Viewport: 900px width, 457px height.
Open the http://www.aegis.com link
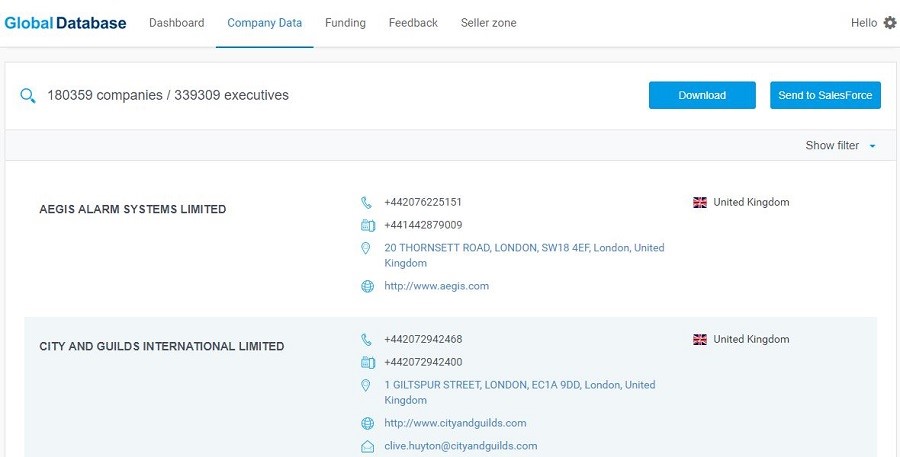tap(436, 286)
